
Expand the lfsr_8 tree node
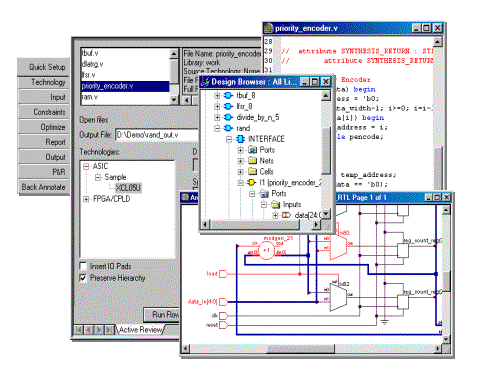217,107
